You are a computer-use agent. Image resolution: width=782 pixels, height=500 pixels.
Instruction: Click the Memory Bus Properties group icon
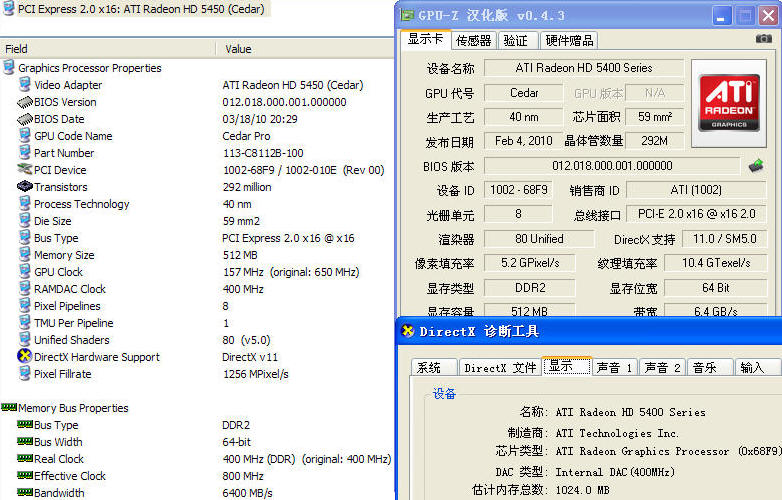(x=9, y=408)
